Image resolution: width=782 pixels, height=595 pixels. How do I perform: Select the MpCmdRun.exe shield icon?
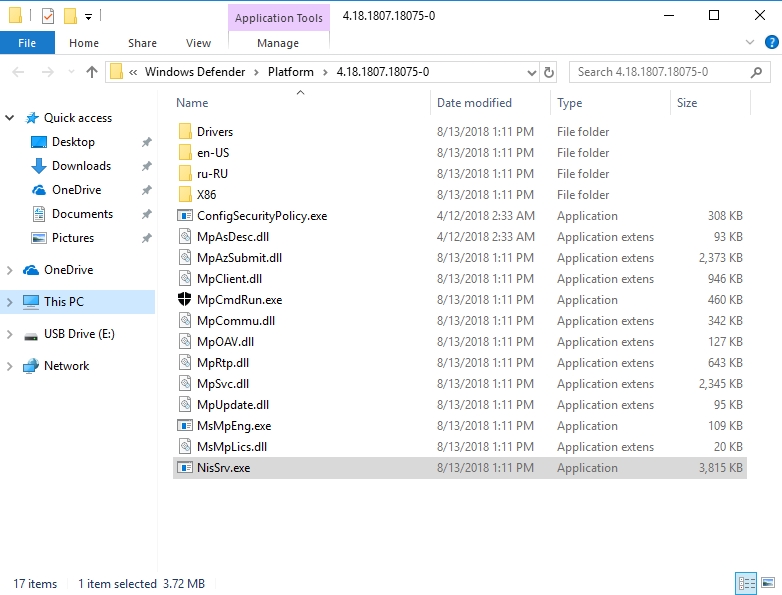(185, 299)
